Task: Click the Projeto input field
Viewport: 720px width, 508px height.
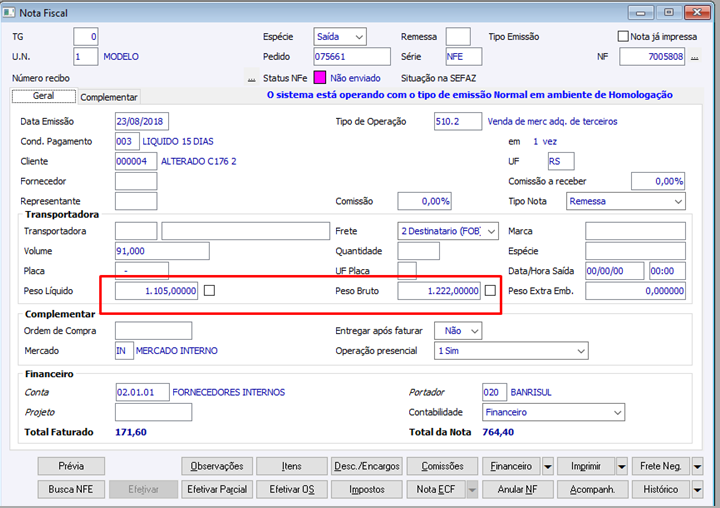Action: tap(153, 412)
